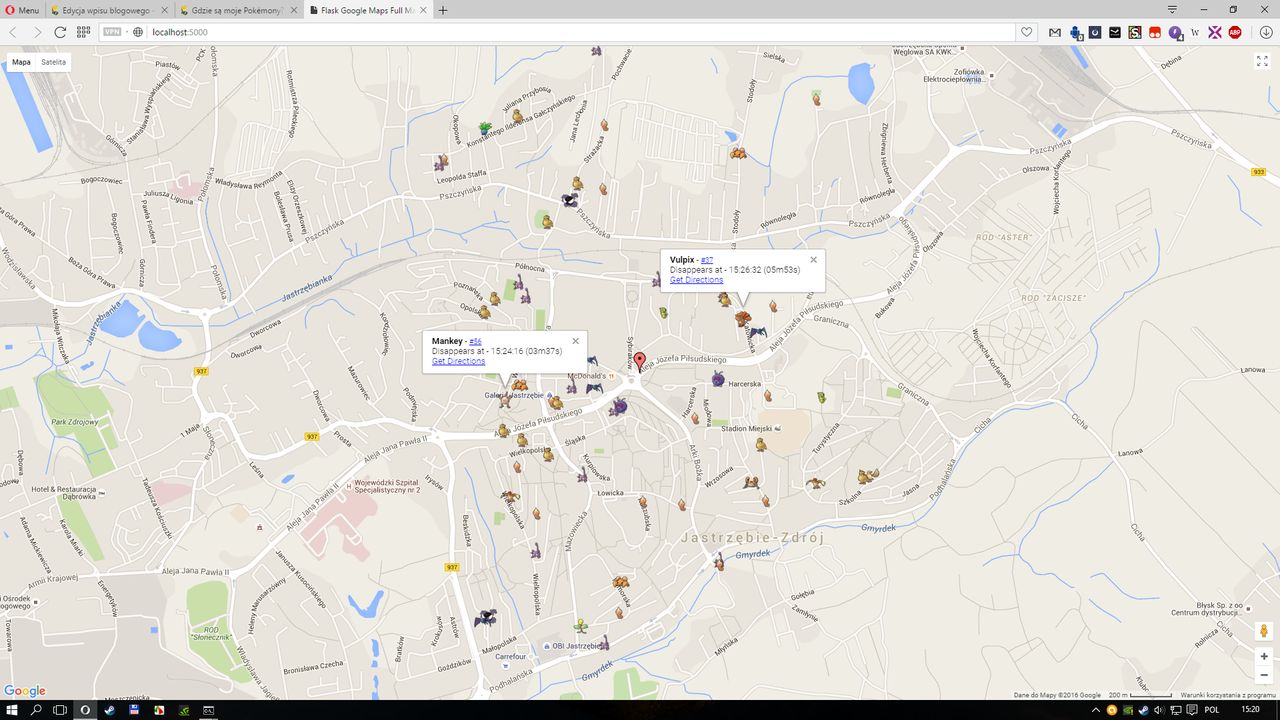
Task: Click the dark blue circle extension icon
Action: click(x=1095, y=32)
